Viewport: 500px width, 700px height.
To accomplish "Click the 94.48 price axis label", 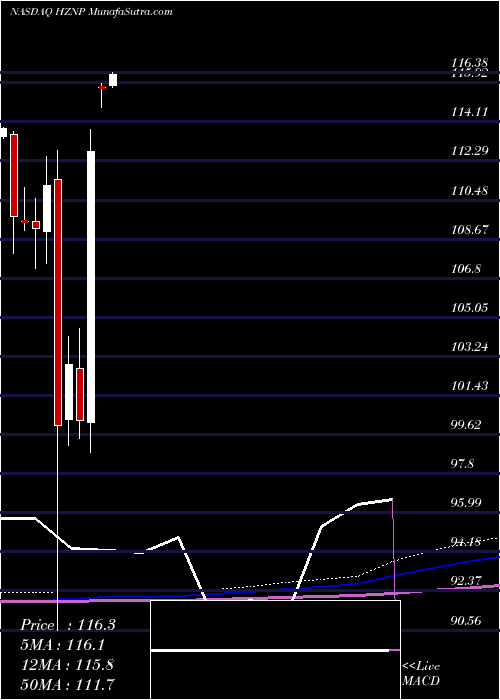I will (x=467, y=542).
